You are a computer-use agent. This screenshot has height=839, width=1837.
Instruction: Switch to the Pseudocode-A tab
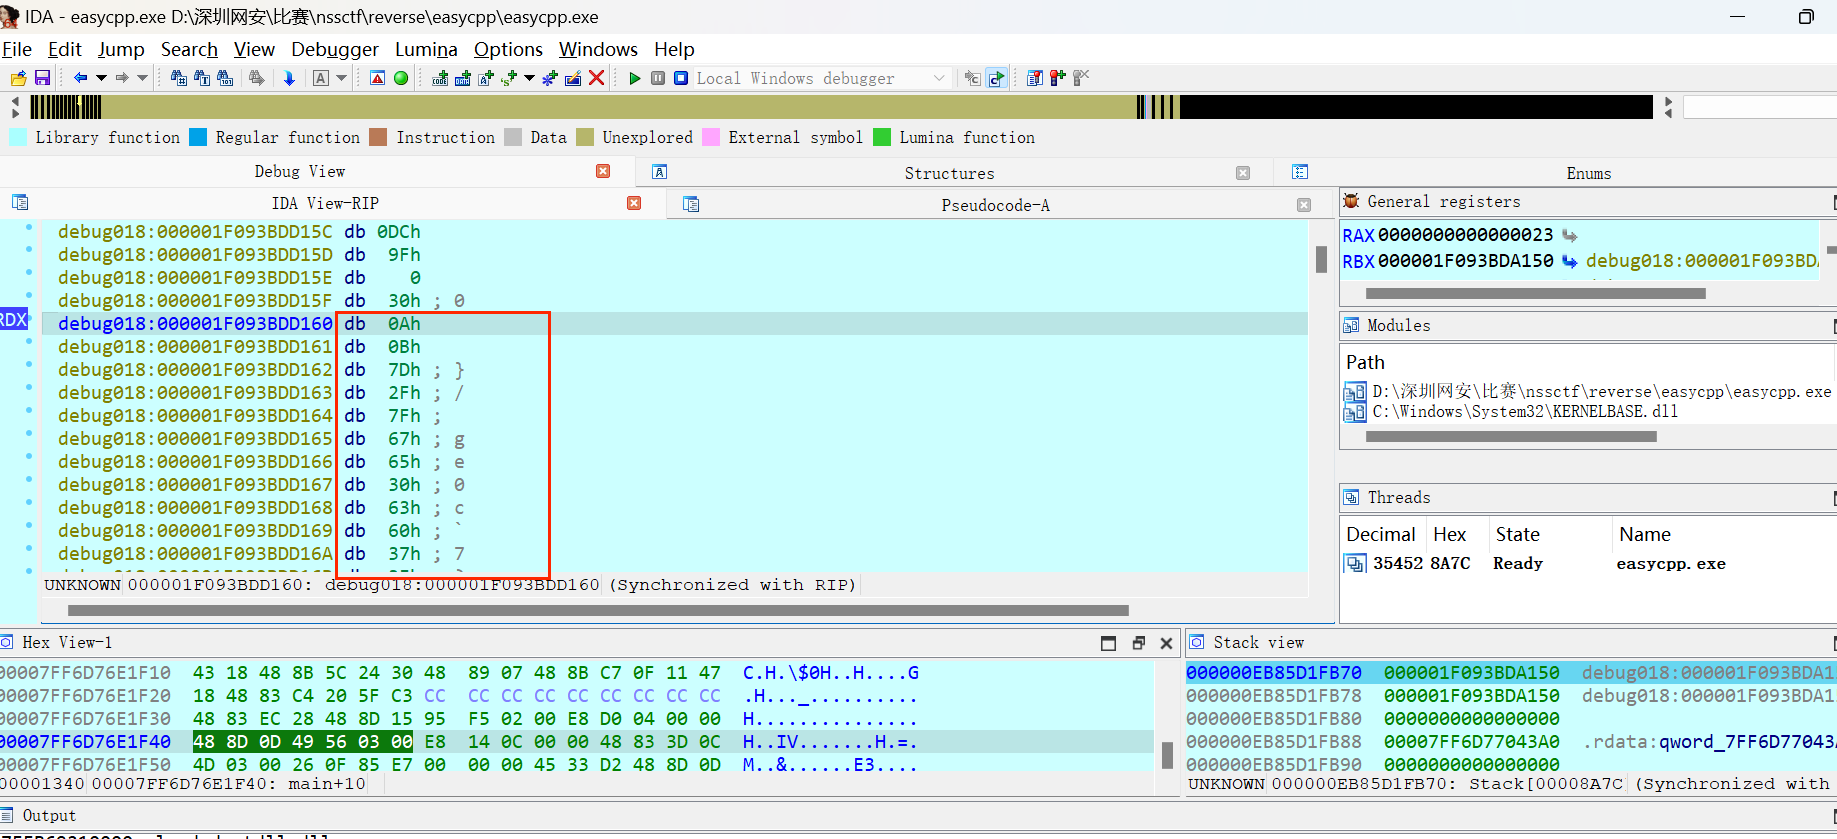994,205
